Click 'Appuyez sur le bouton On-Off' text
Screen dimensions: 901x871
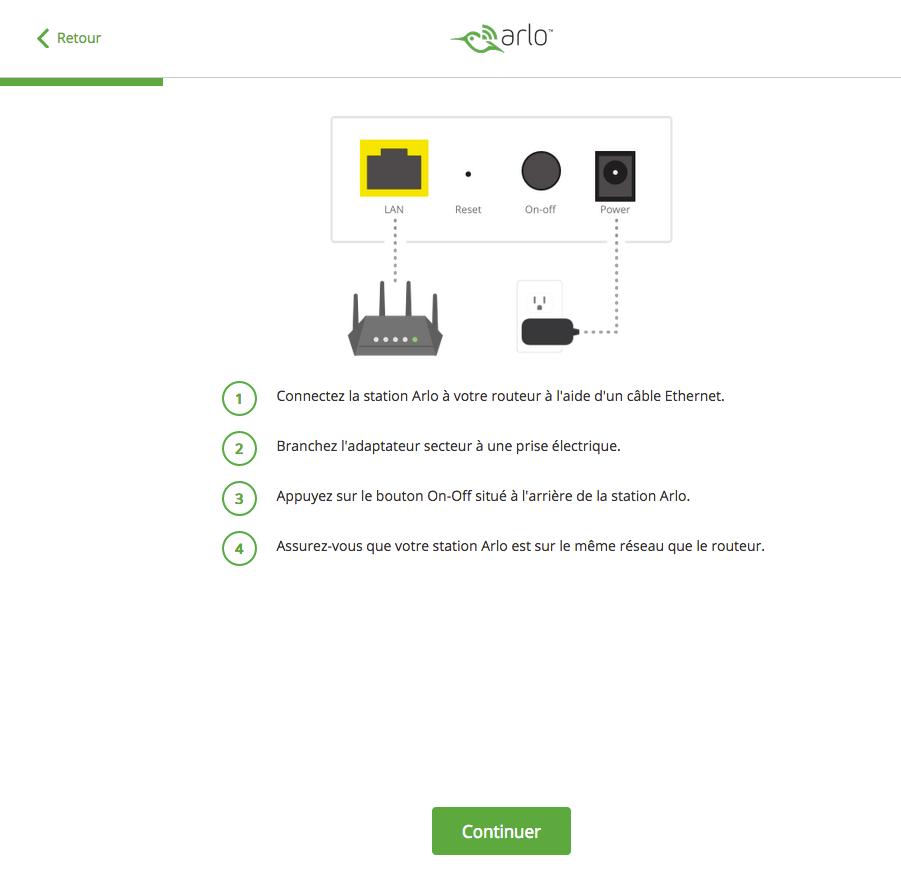click(x=483, y=496)
